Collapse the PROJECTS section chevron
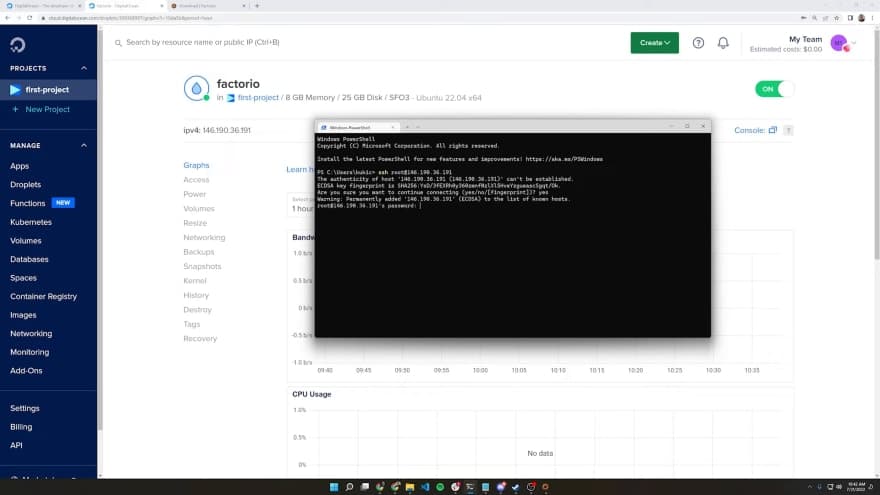This screenshot has height=495, width=880. (x=84, y=68)
